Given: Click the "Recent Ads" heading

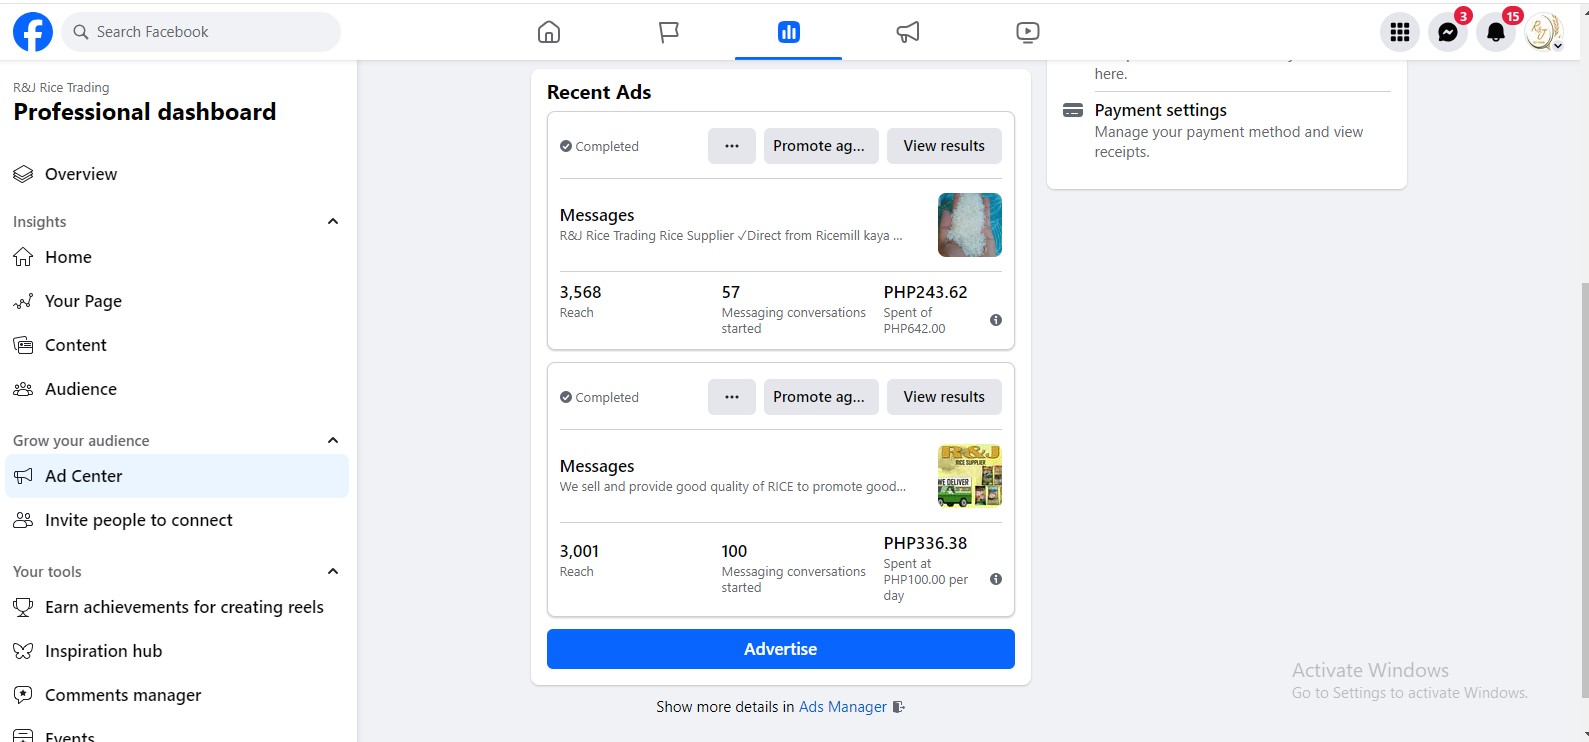Looking at the screenshot, I should [599, 92].
